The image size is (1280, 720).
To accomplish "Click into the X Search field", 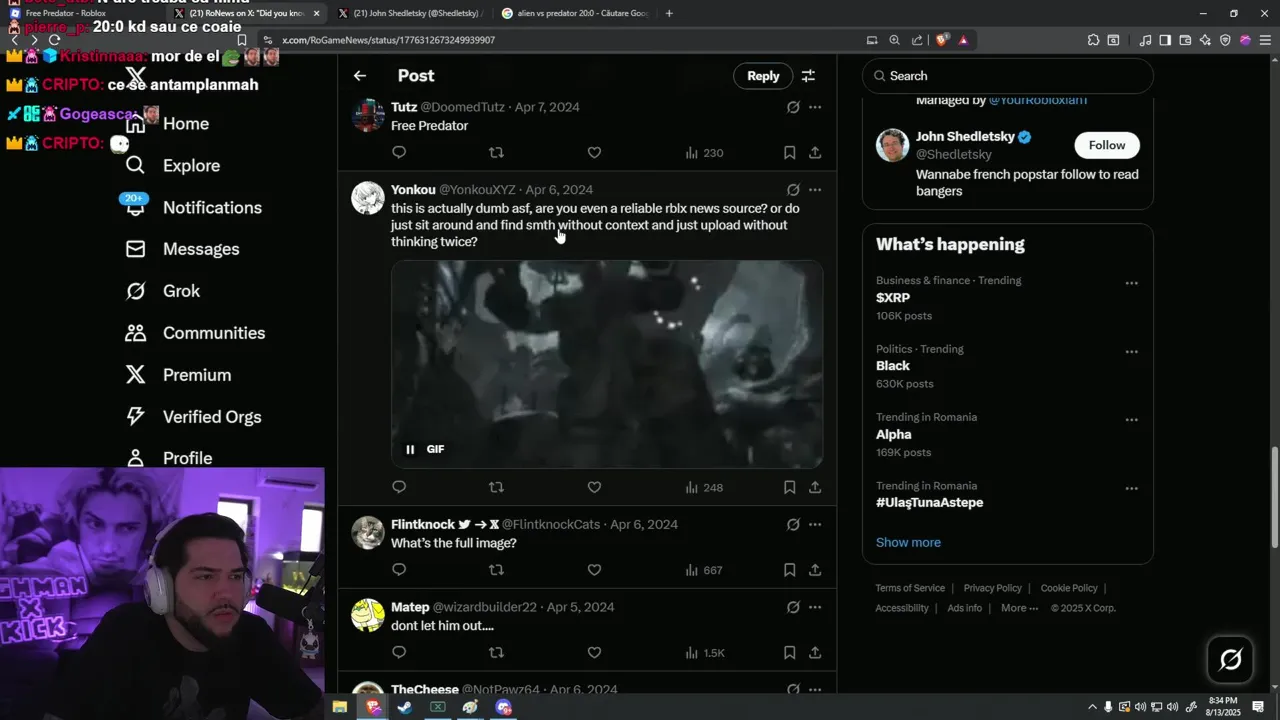I will 1008,76.
